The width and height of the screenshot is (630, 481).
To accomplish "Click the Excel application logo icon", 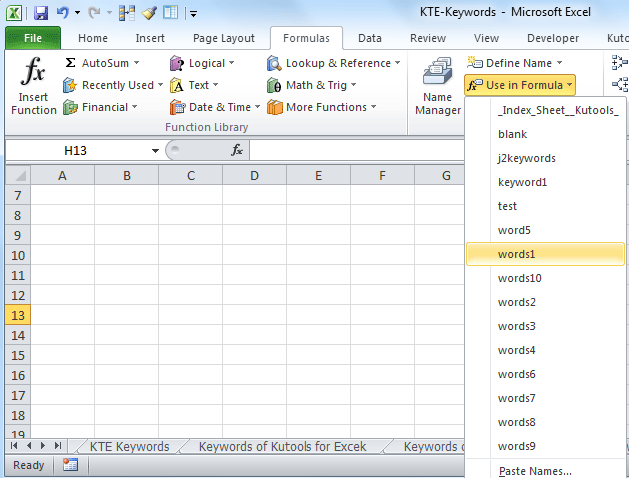I will point(14,13).
